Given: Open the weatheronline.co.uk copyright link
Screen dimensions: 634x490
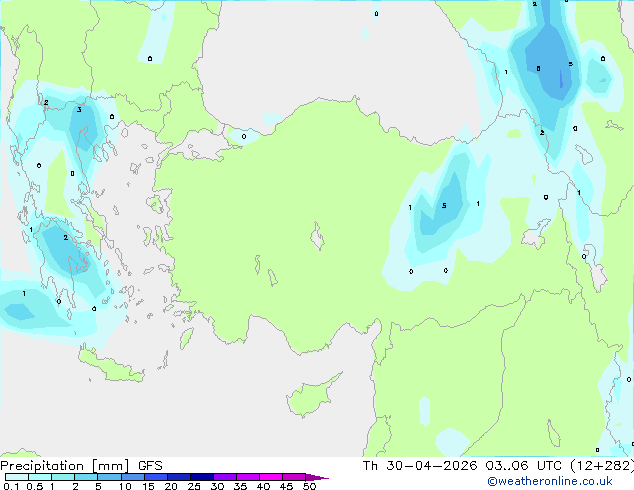Looking at the screenshot, I should (x=550, y=481).
